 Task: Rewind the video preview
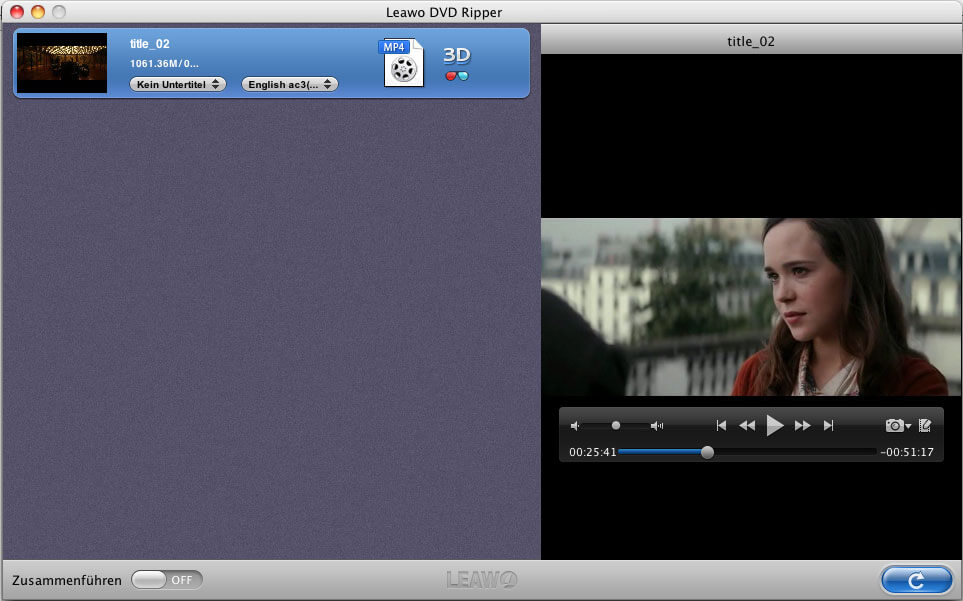click(x=747, y=425)
